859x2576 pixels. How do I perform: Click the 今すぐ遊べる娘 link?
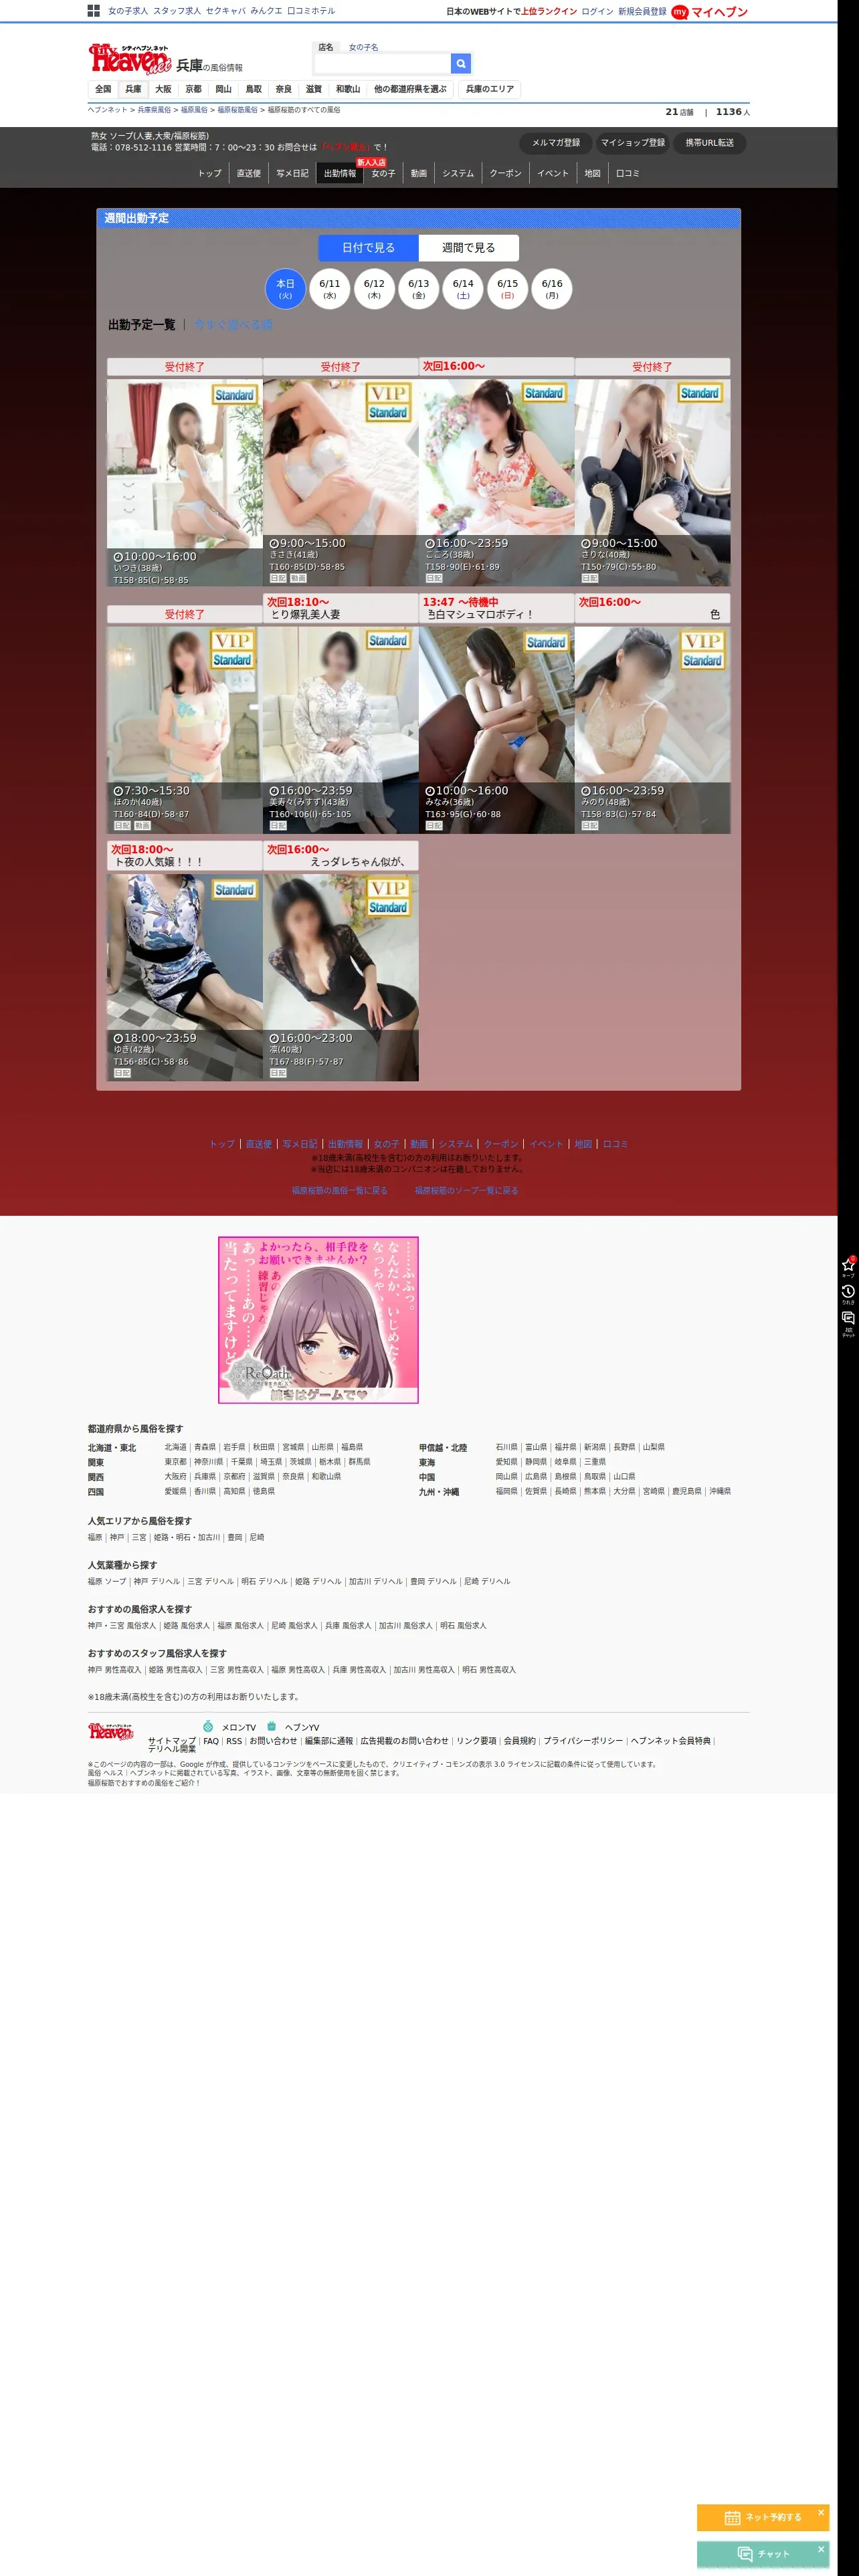(x=233, y=325)
